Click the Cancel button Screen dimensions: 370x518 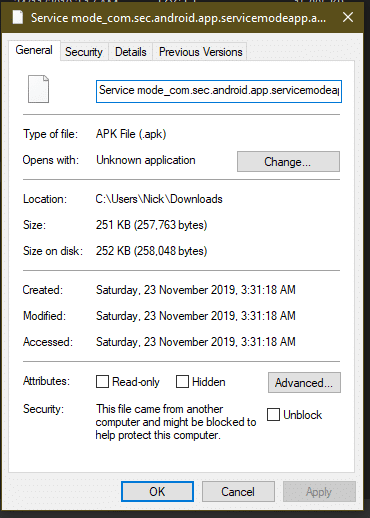click(x=238, y=491)
